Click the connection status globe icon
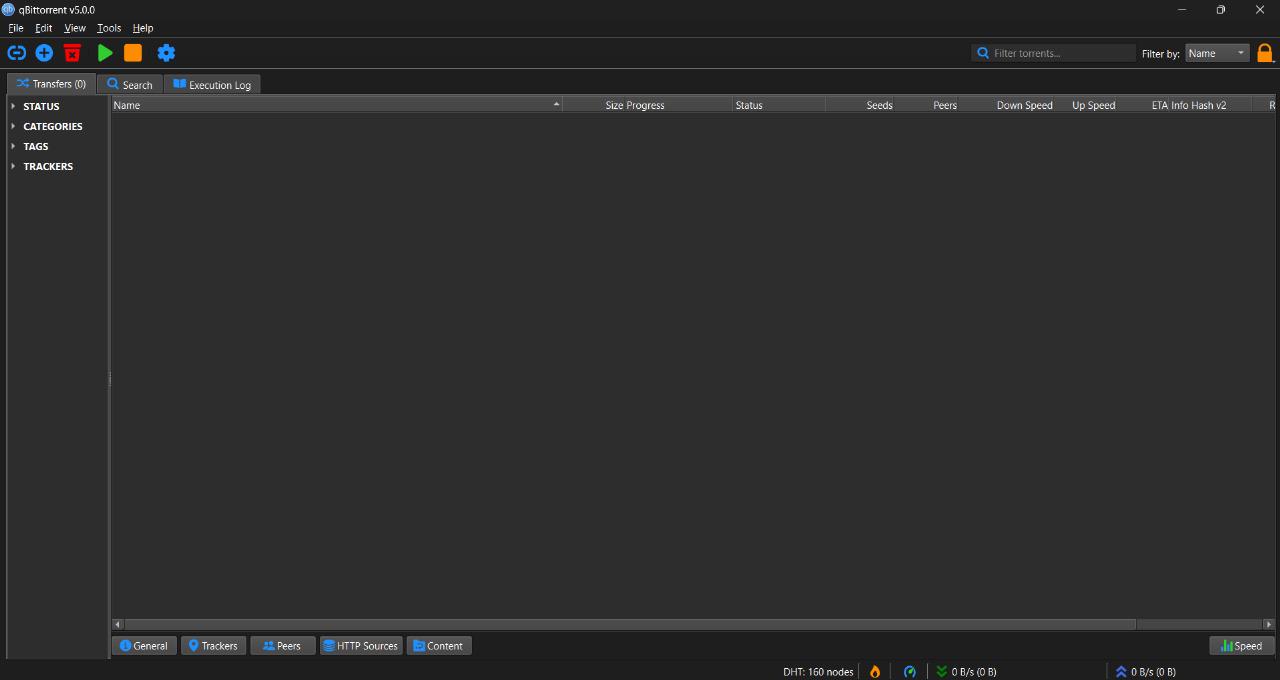 pos(909,671)
